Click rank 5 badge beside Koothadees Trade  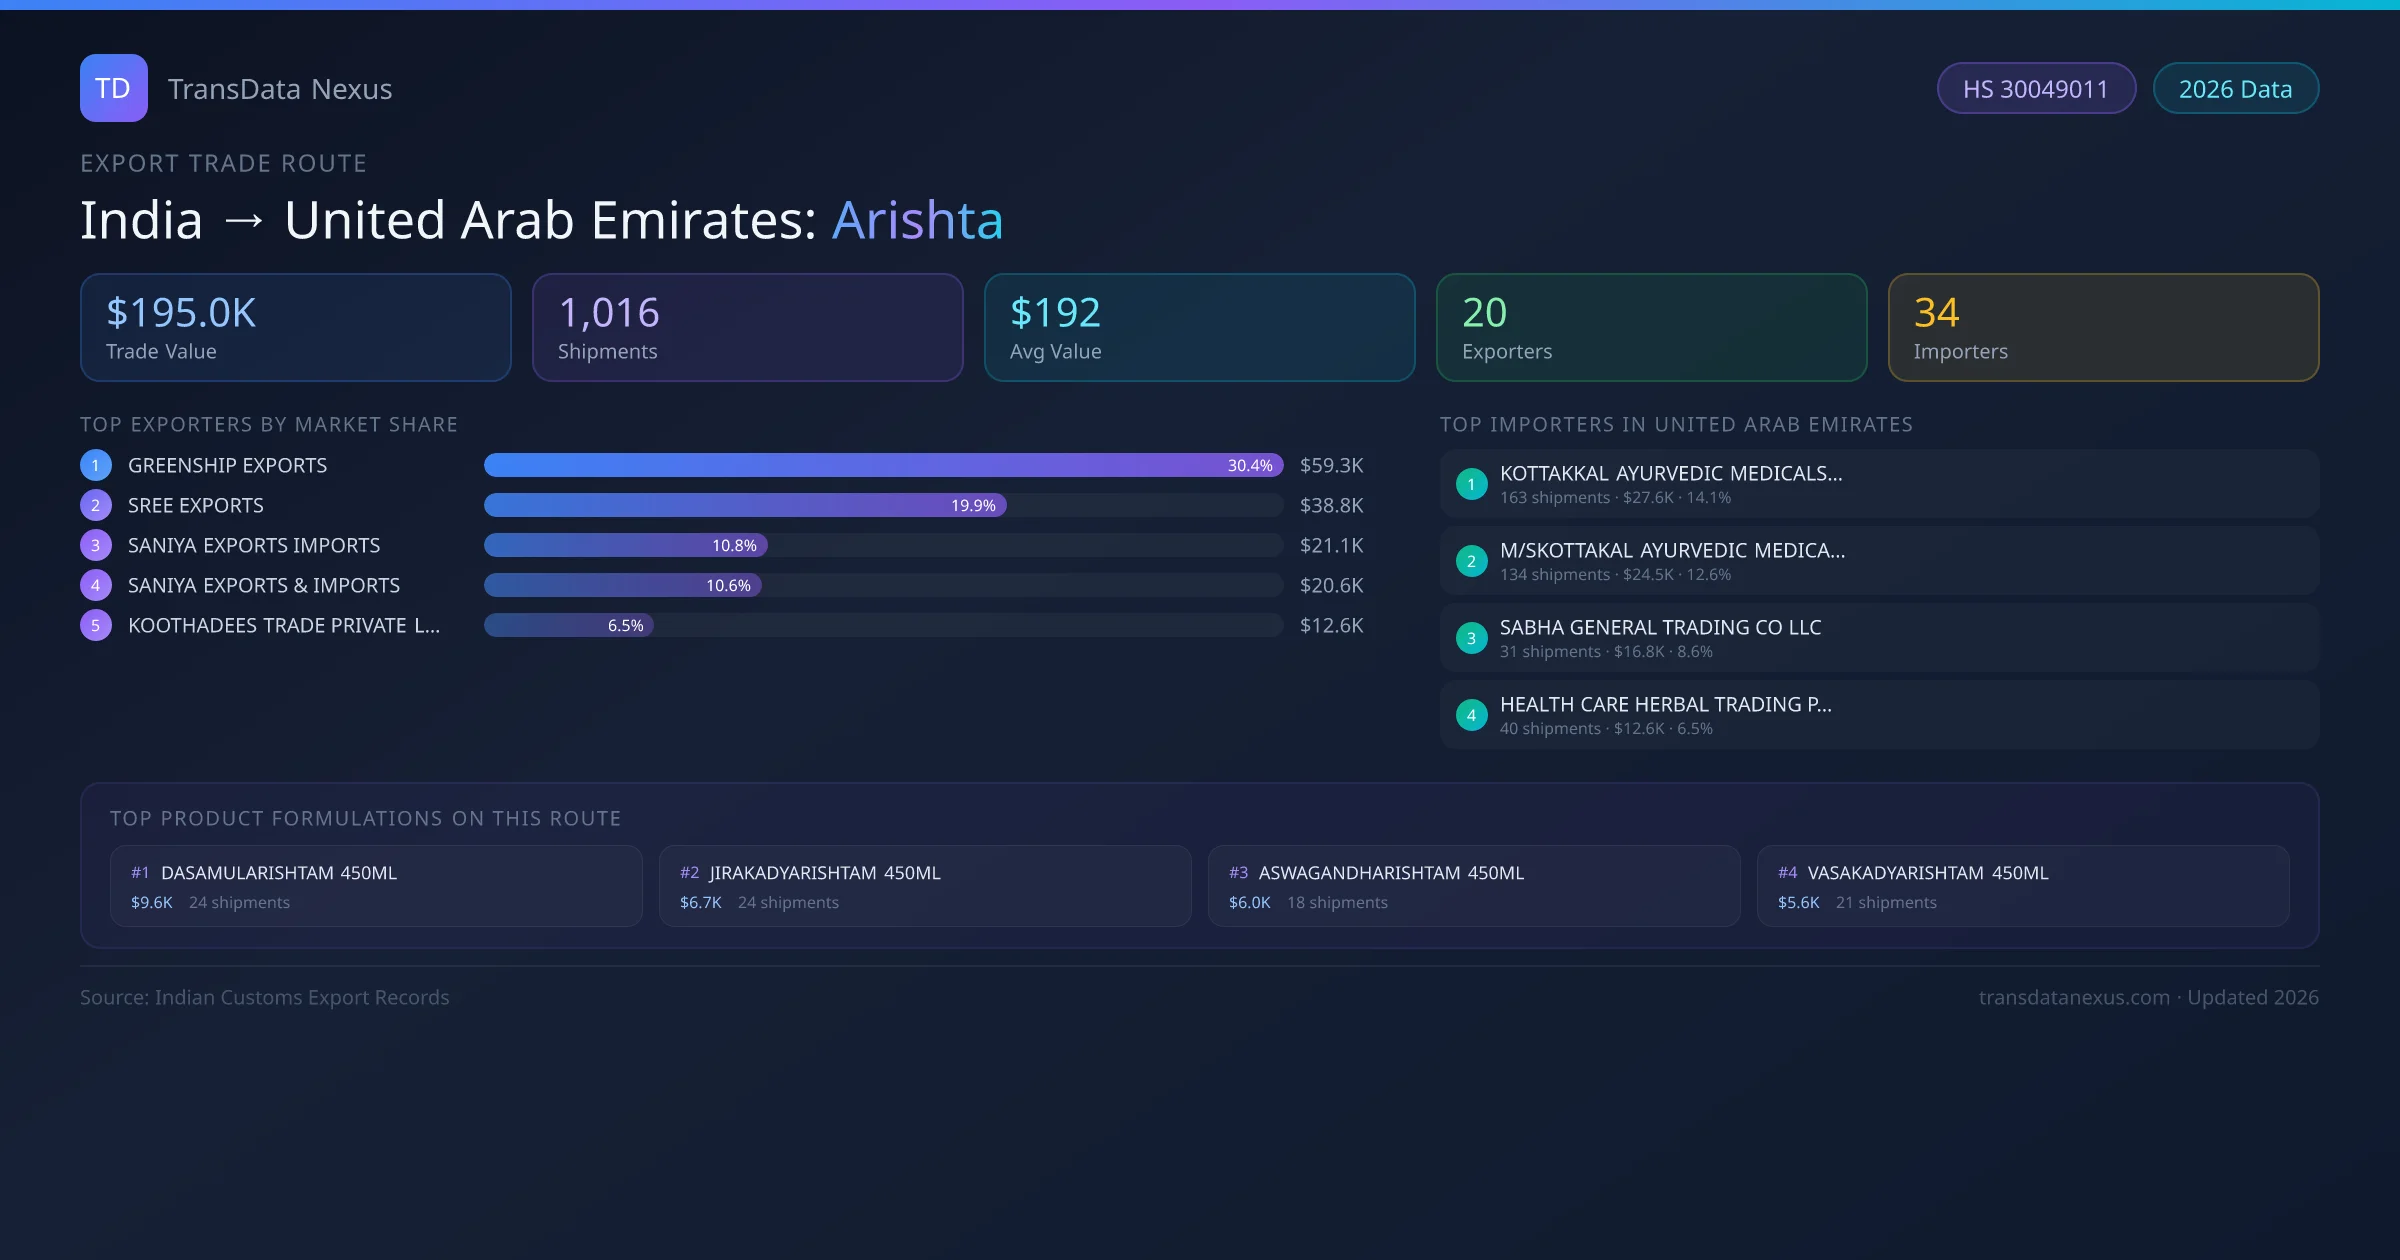tap(96, 625)
